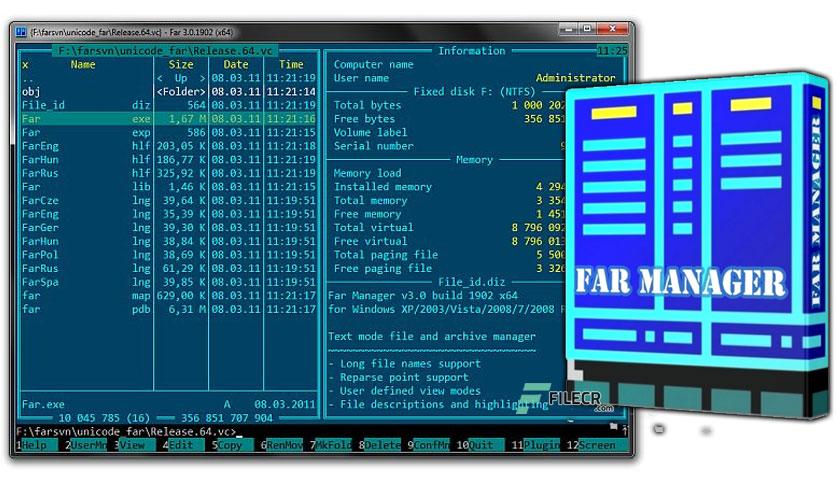Click the 5 Copy function key
836x484 pixels.
coord(232,445)
